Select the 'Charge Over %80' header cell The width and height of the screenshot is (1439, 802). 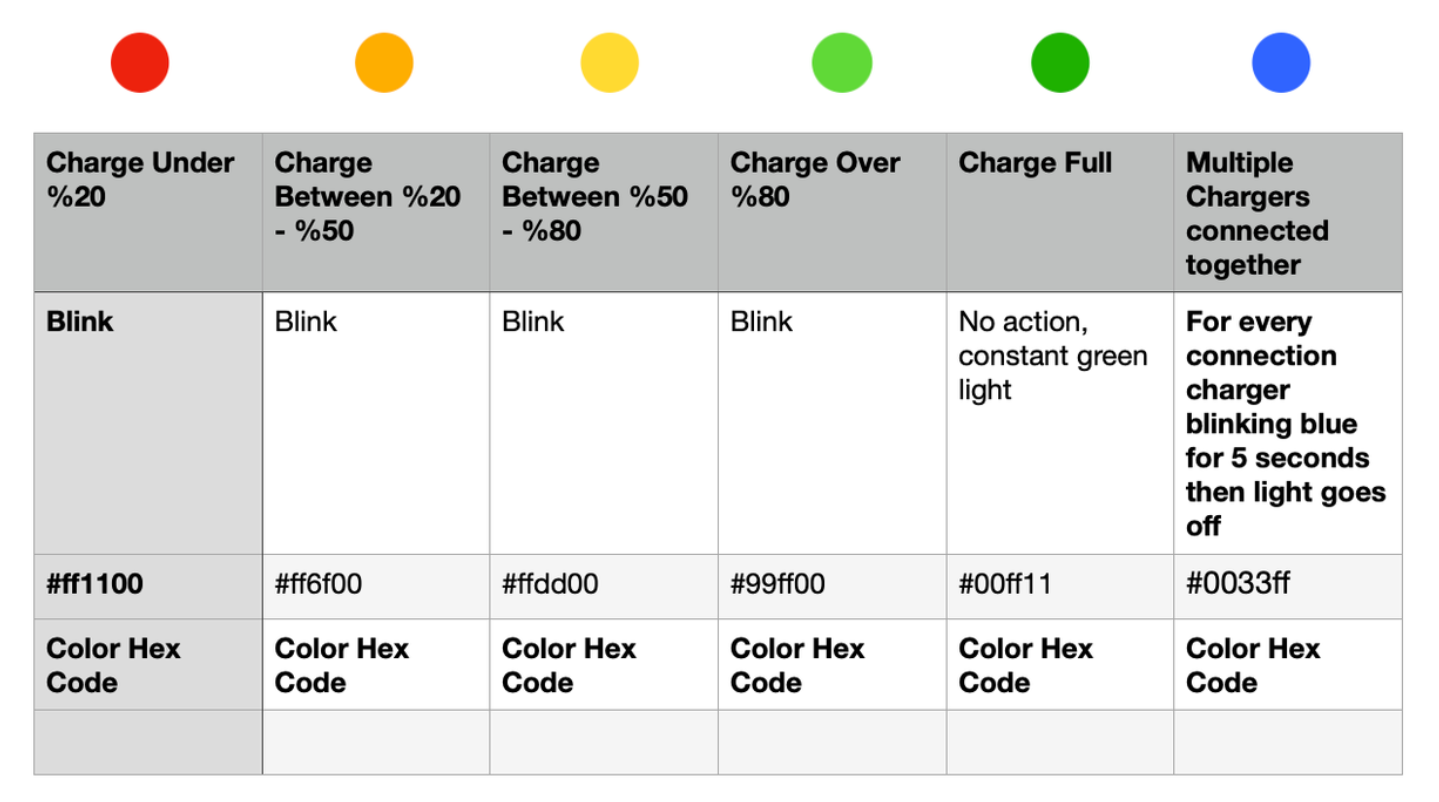(x=832, y=212)
